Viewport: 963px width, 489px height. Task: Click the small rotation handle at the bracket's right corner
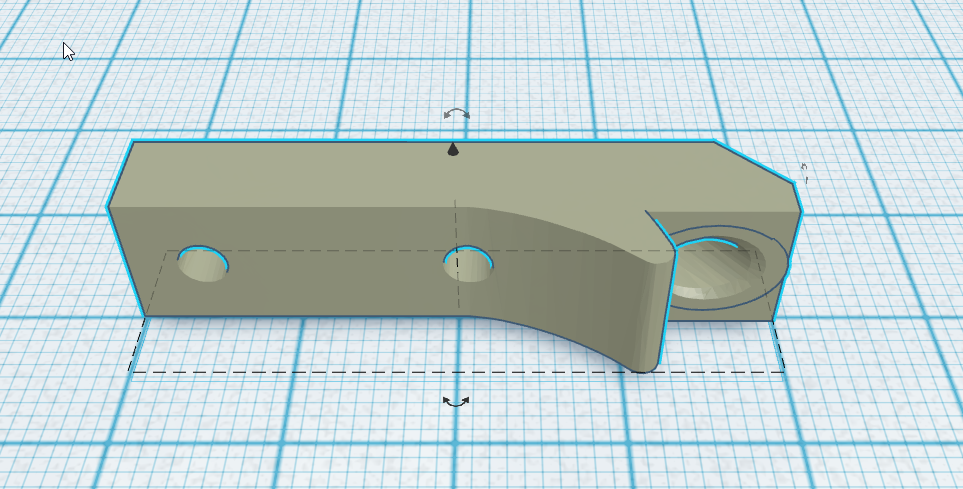coord(804,173)
